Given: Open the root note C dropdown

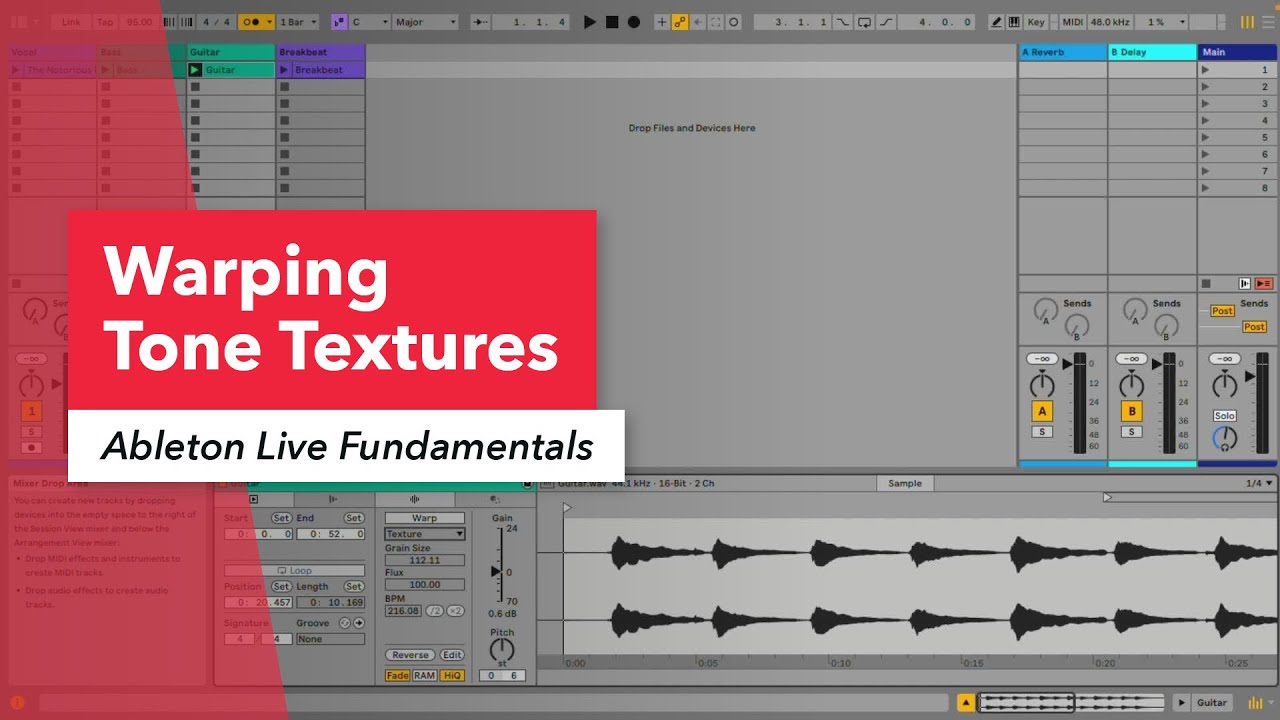Looking at the screenshot, I should tap(368, 22).
